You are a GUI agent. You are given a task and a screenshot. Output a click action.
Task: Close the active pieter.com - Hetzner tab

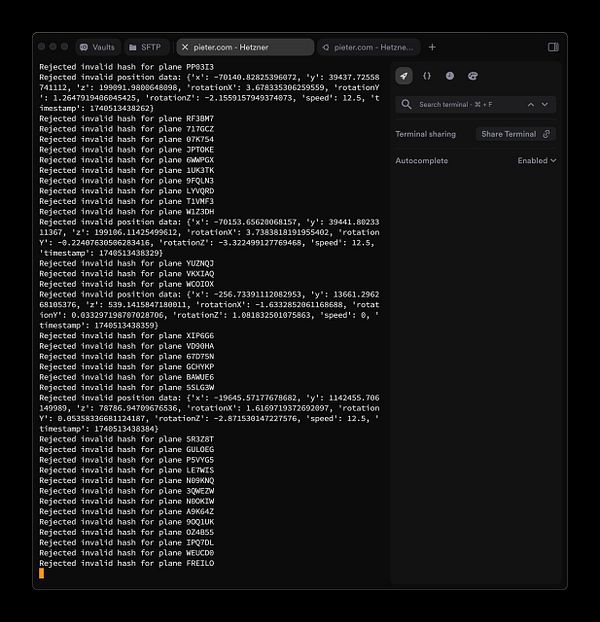(x=185, y=47)
